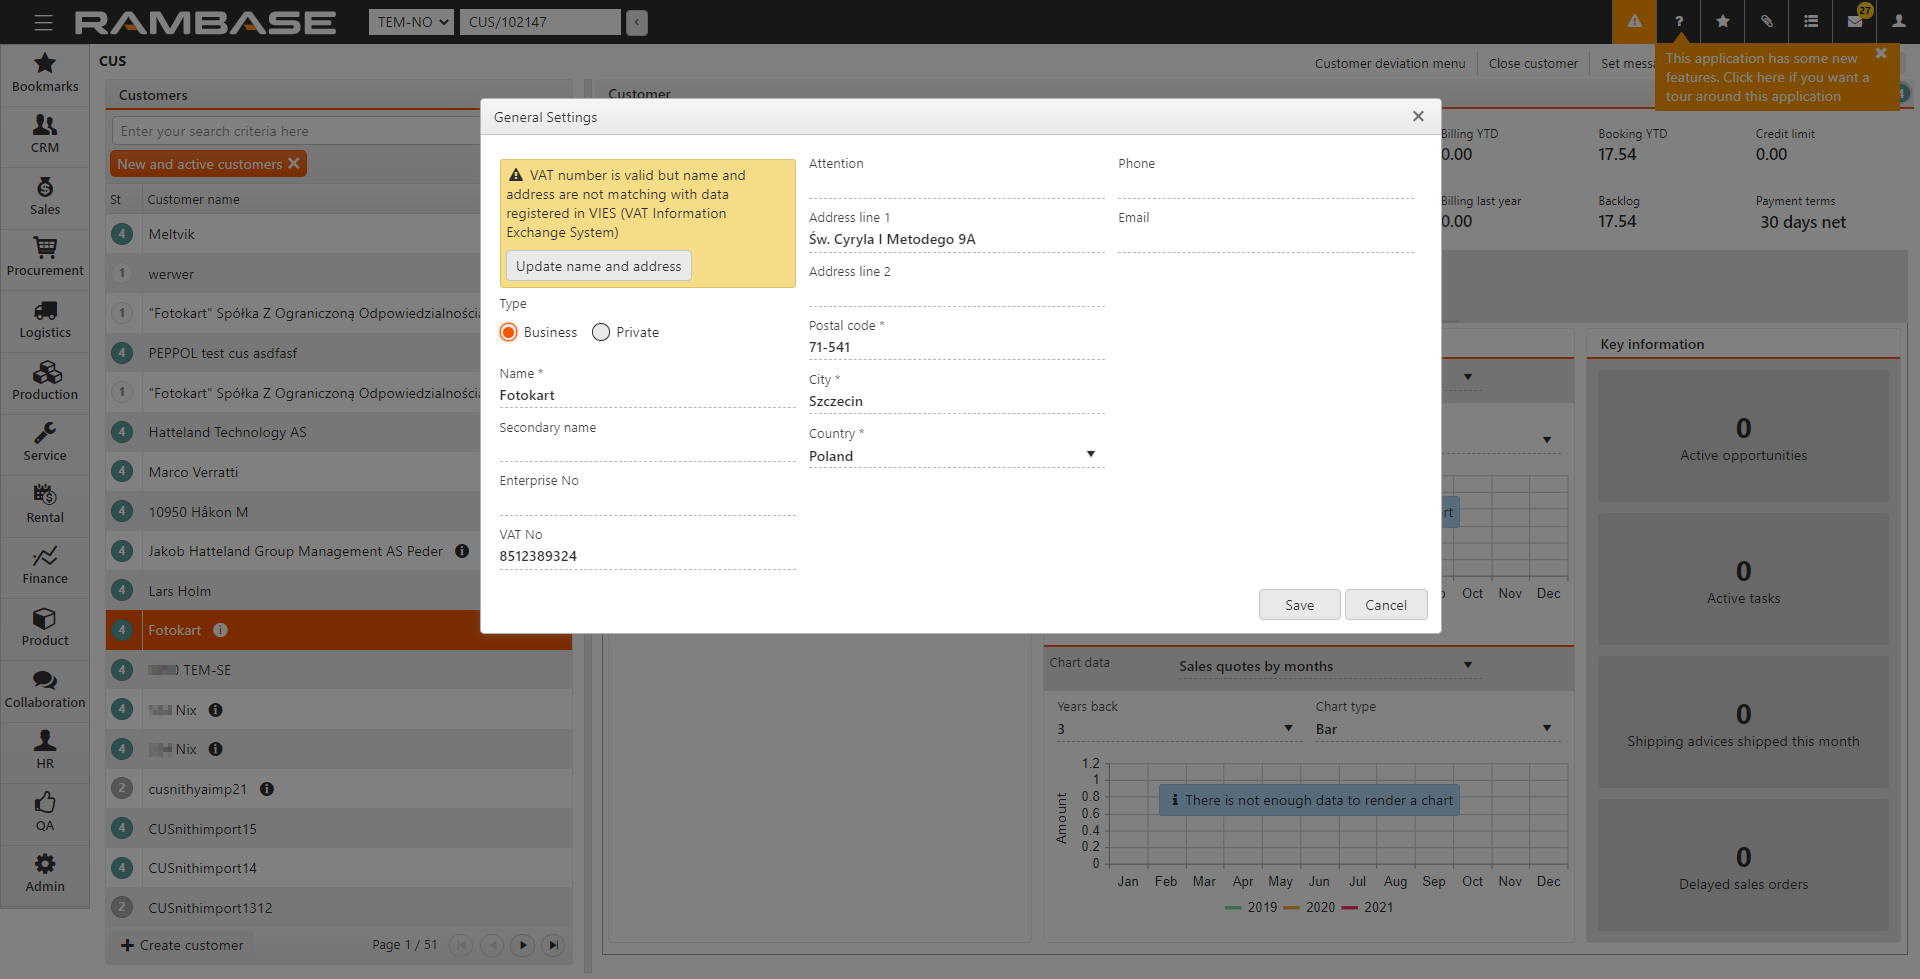Select the Business type radio button
This screenshot has height=979, width=1920.
click(x=509, y=332)
